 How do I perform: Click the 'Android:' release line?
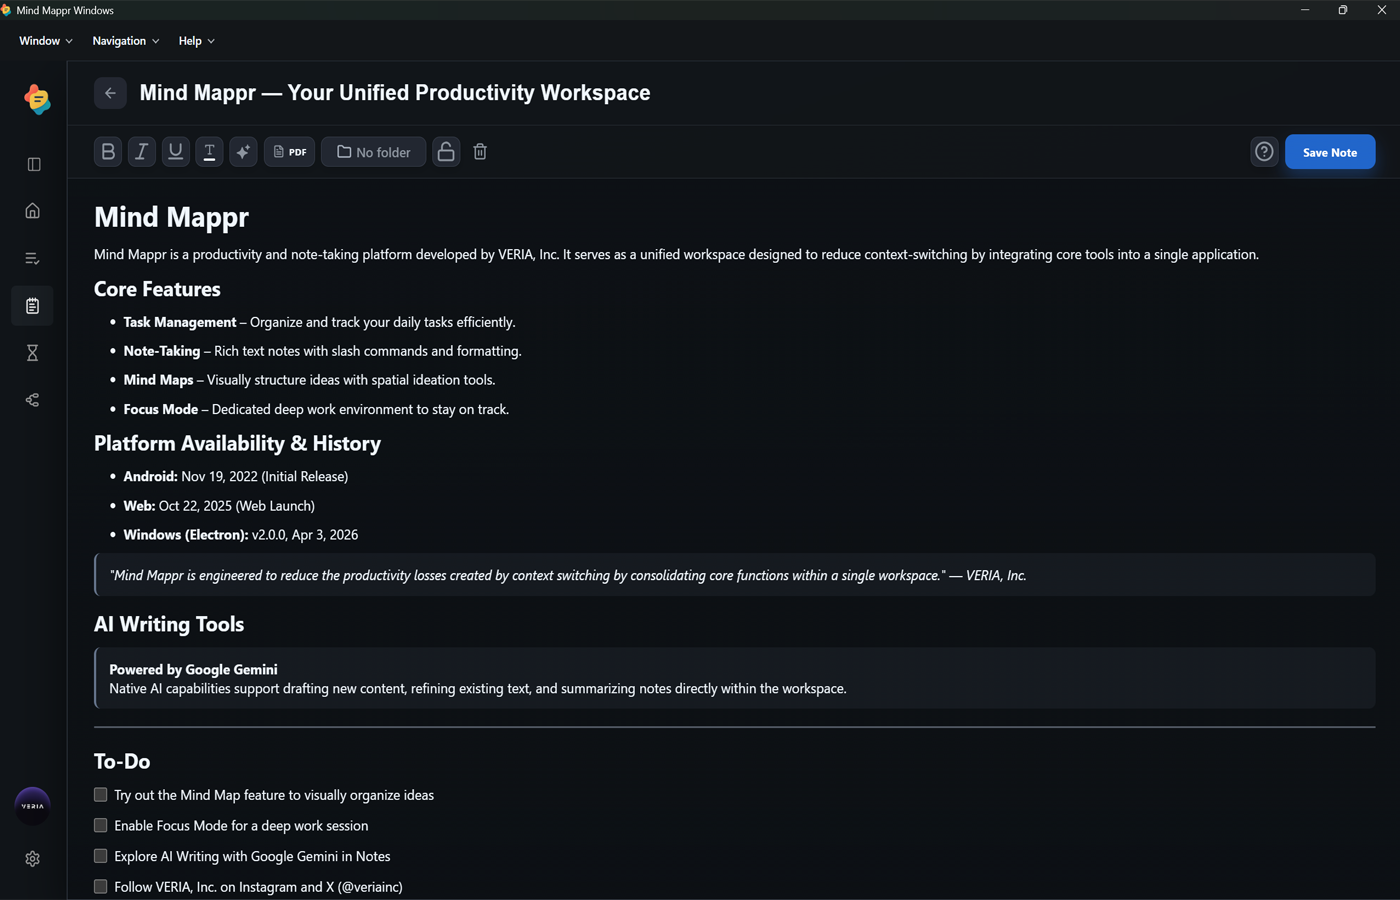236,477
